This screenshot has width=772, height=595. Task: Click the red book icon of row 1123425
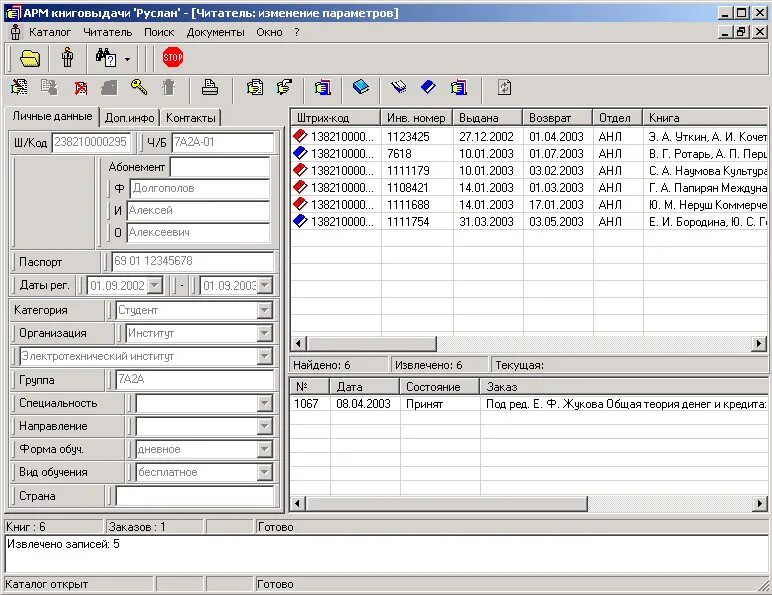(300, 136)
